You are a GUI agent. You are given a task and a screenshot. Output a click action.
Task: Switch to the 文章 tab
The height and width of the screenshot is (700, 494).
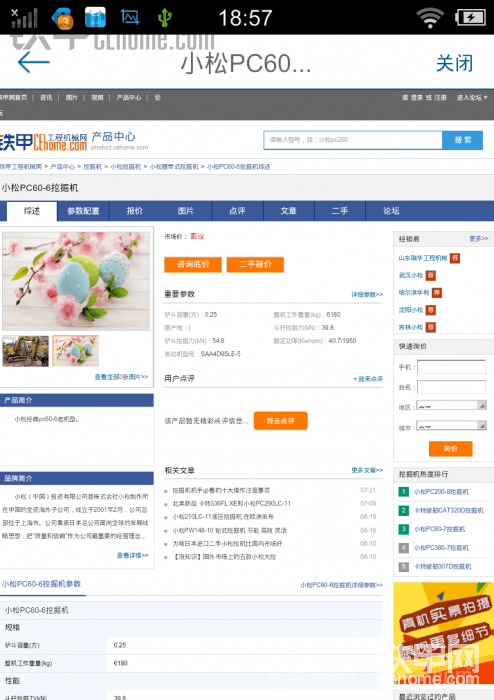288,211
